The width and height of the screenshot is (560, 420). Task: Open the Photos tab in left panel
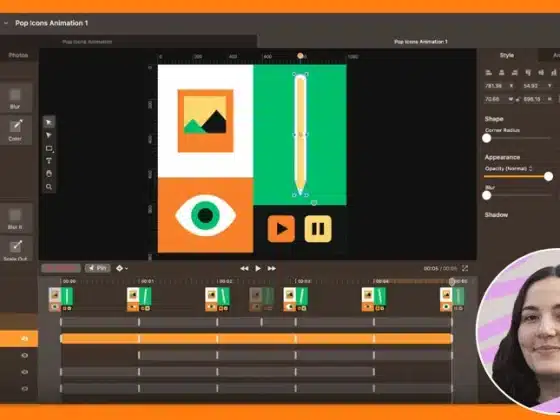pyautogui.click(x=18, y=55)
